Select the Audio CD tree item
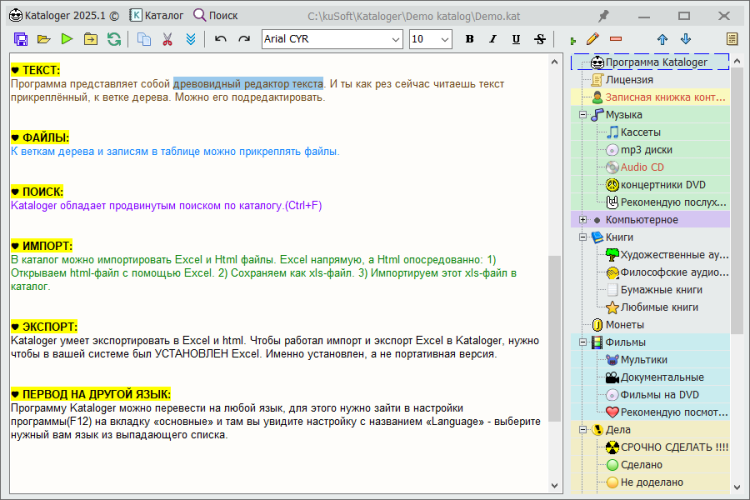Image resolution: width=750 pixels, height=500 pixels. (x=641, y=167)
